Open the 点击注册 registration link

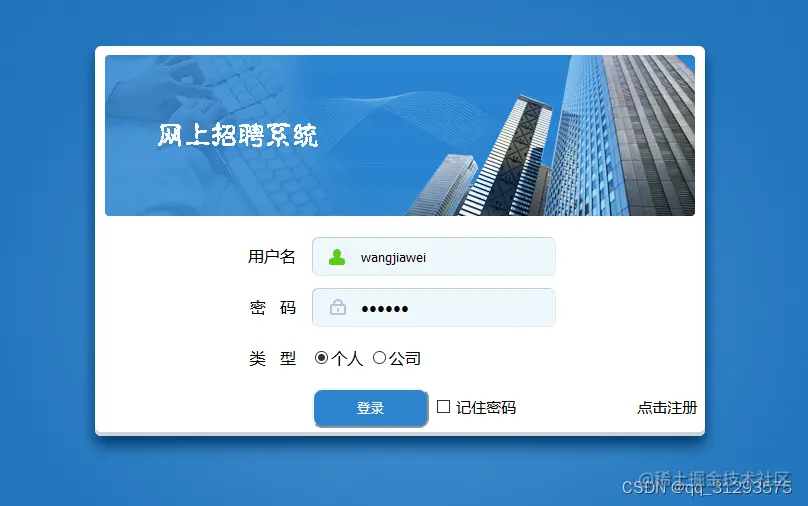point(667,408)
